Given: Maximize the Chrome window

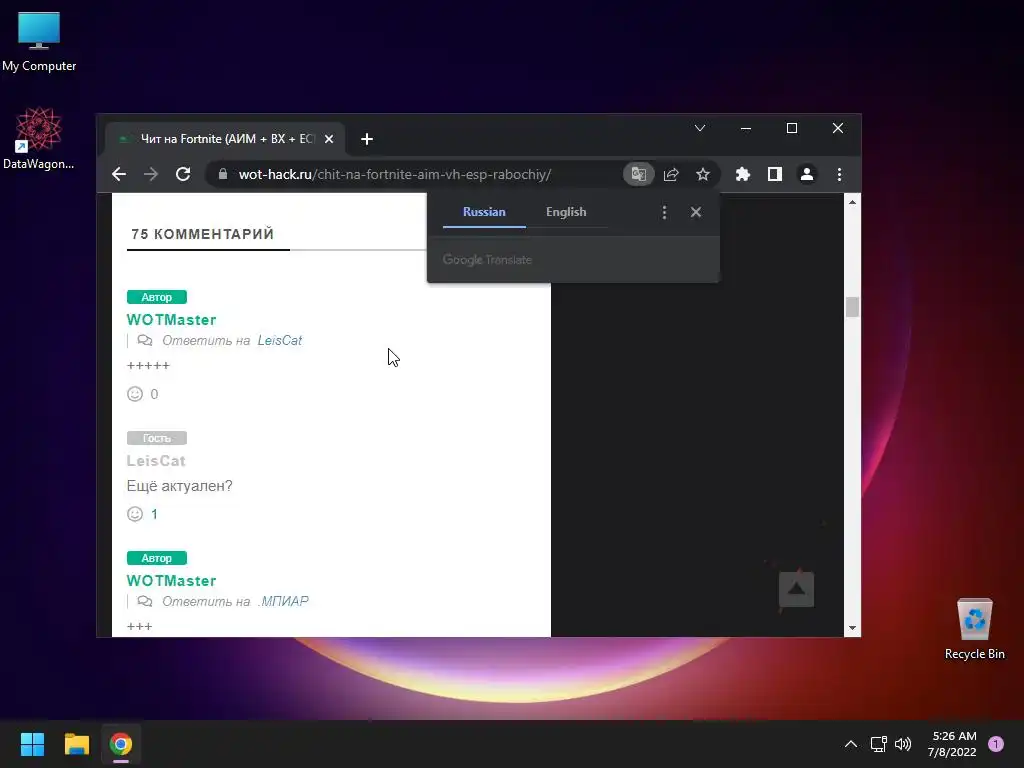Looking at the screenshot, I should pyautogui.click(x=792, y=128).
